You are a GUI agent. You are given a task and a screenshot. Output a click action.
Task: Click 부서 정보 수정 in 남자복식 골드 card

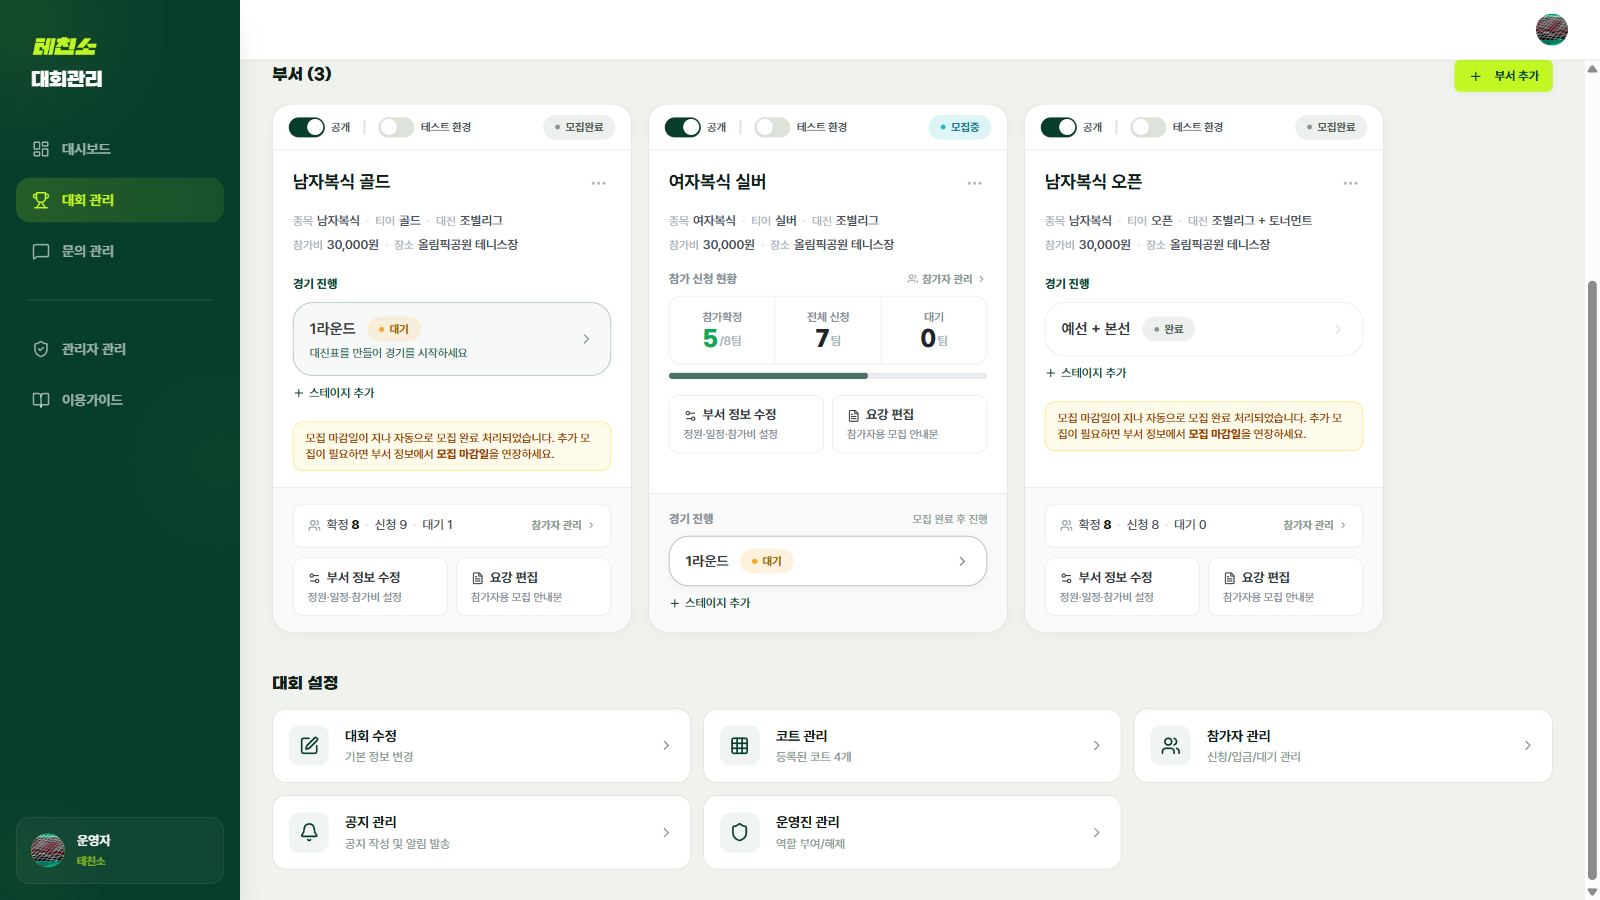(370, 587)
